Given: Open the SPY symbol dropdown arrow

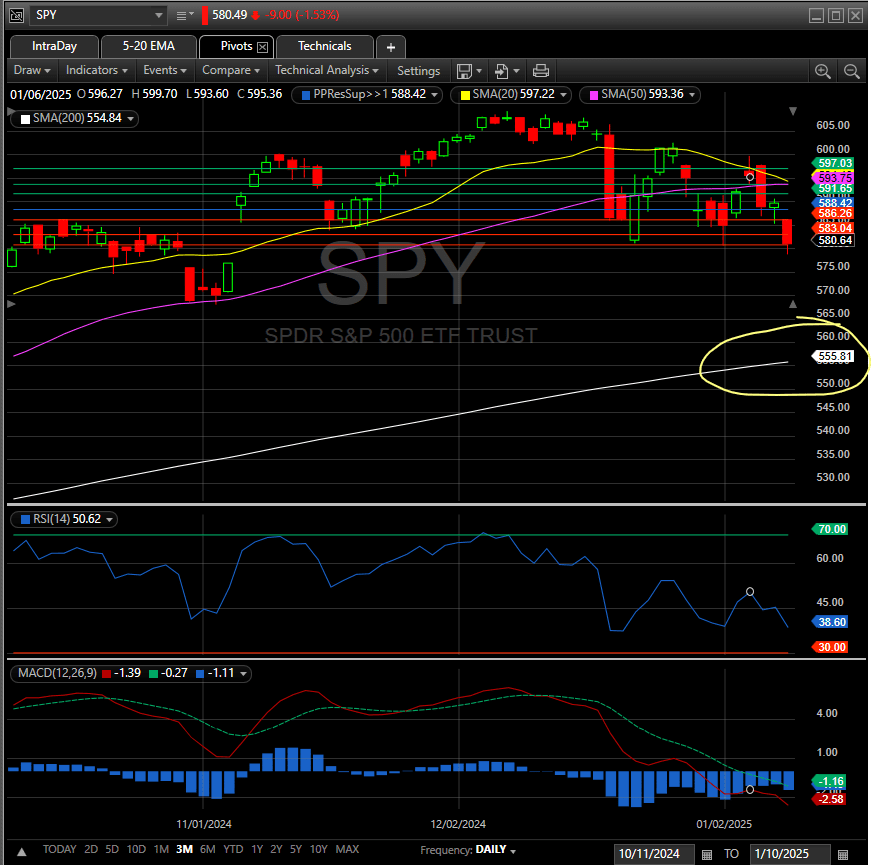Looking at the screenshot, I should pos(158,15).
